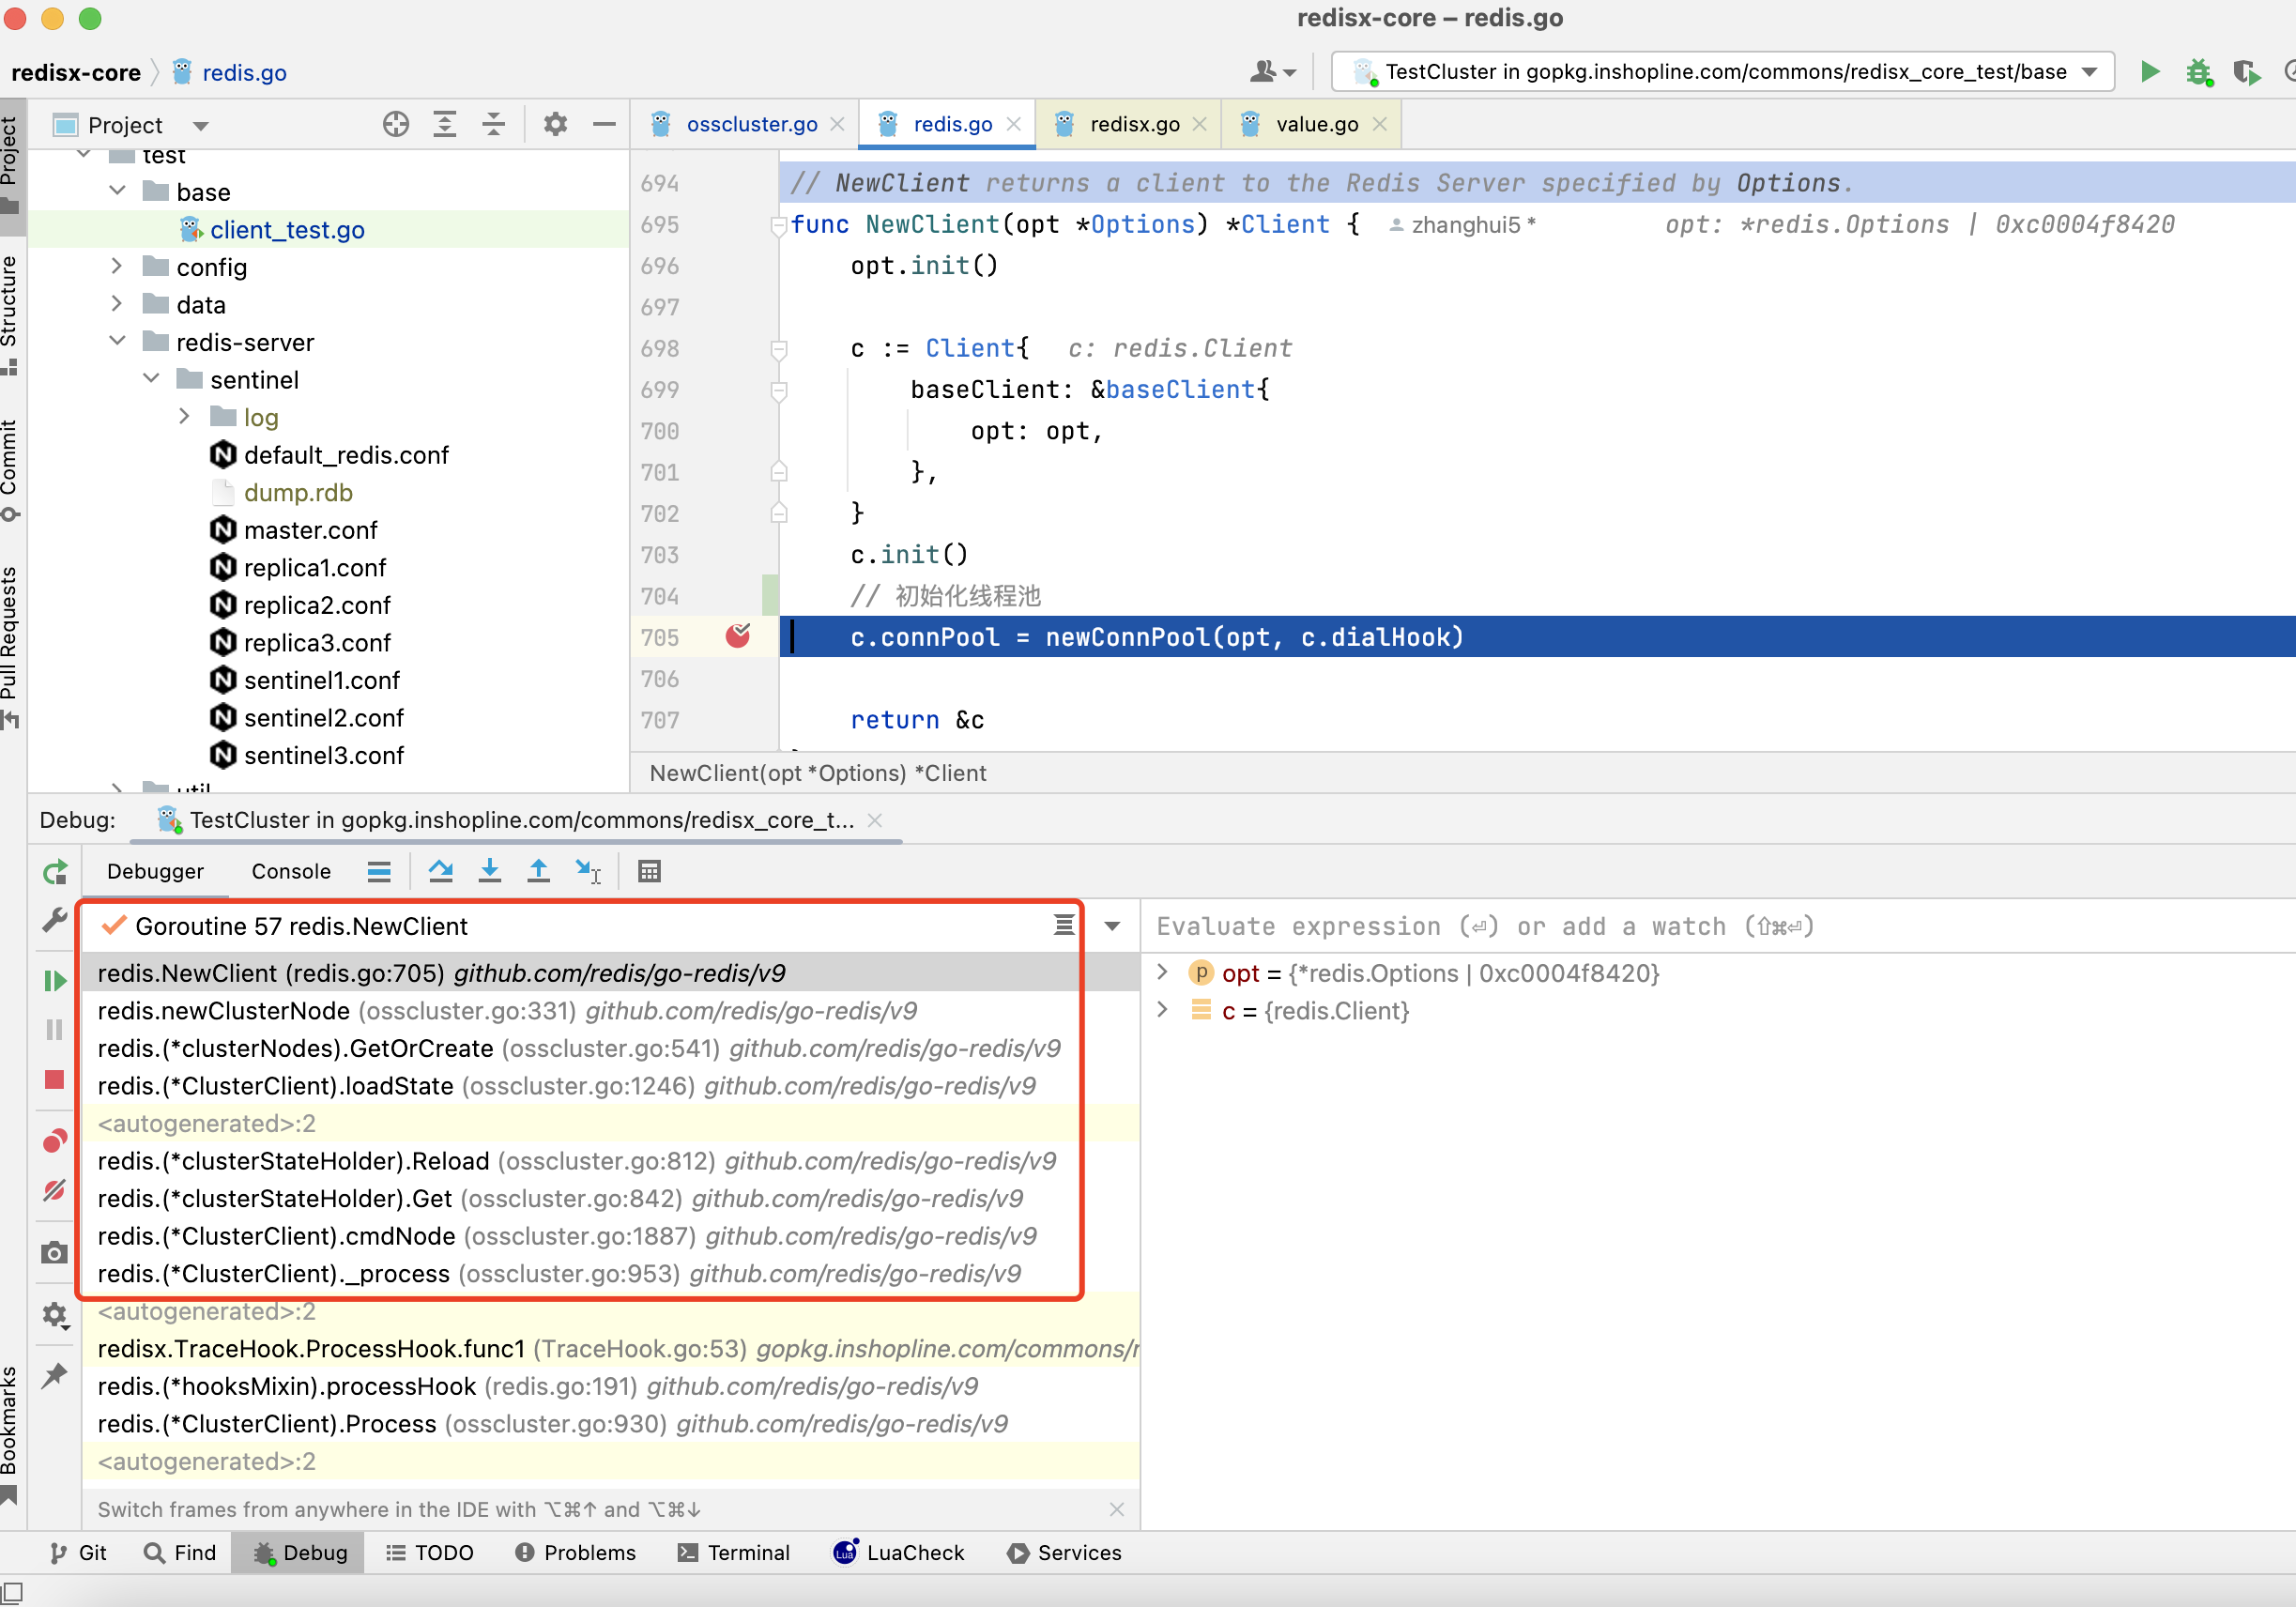Close the redis.go tab
The height and width of the screenshot is (1607, 2296).
[1014, 124]
